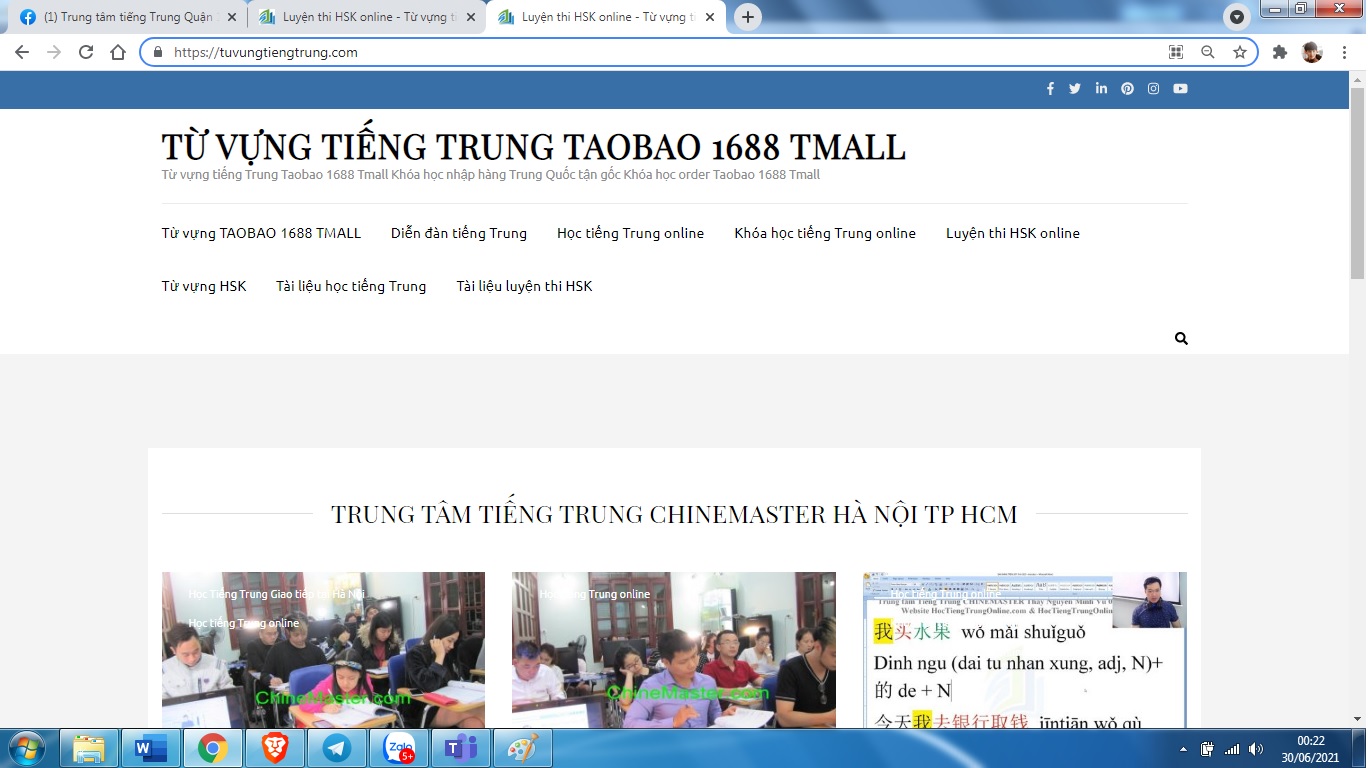1368x768 pixels.
Task: Open the YouTube icon in header bar
Action: [1180, 89]
